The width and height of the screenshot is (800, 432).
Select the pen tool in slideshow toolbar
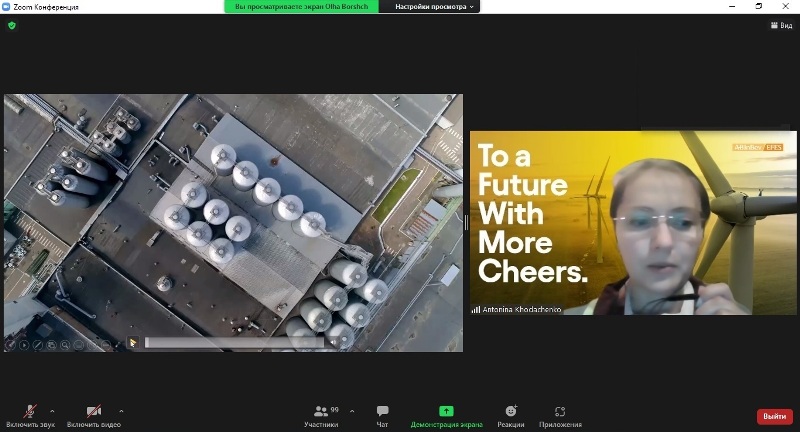click(38, 345)
